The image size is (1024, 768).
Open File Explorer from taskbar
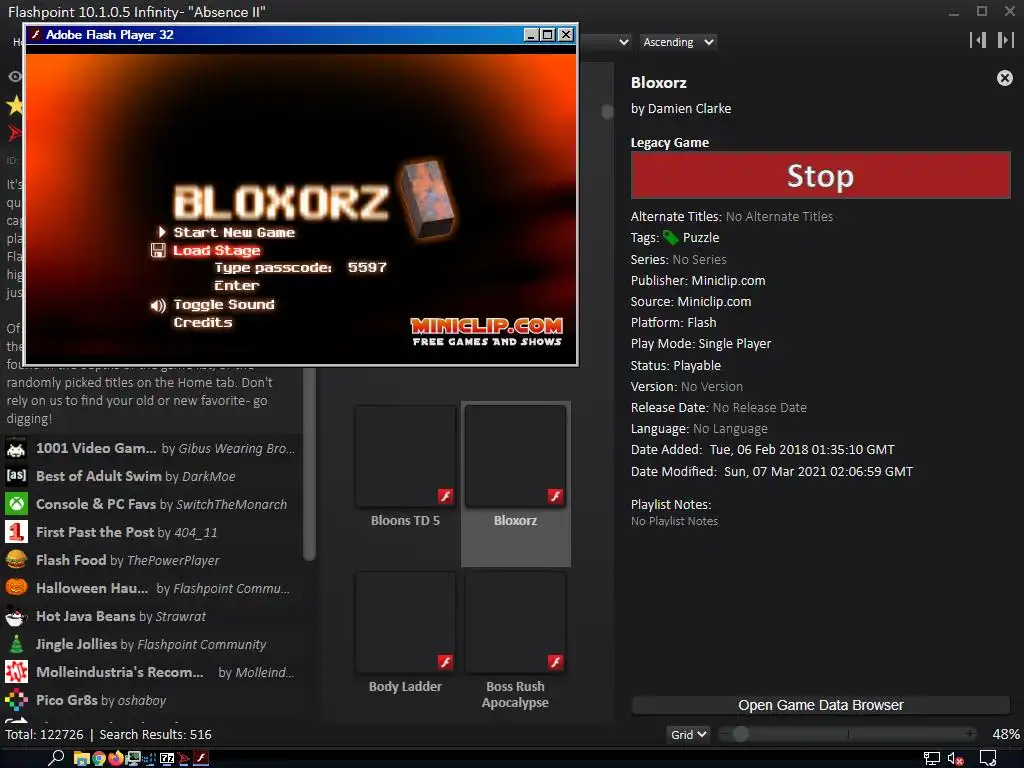pos(81,758)
